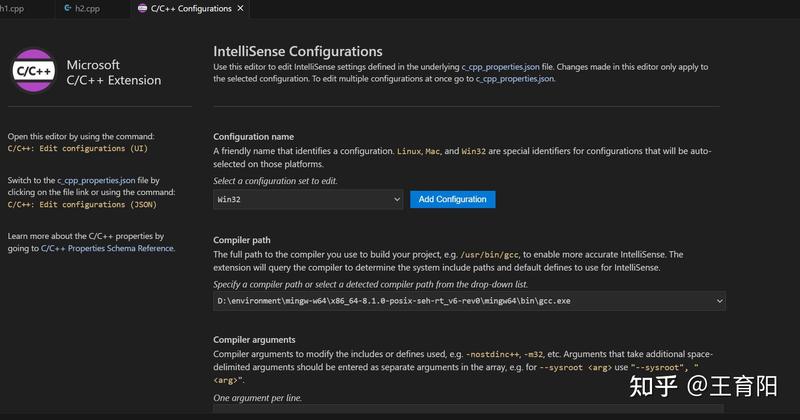This screenshot has width=800, height=420.
Task: Open the Win32 configuration name dropdown
Action: 308,200
